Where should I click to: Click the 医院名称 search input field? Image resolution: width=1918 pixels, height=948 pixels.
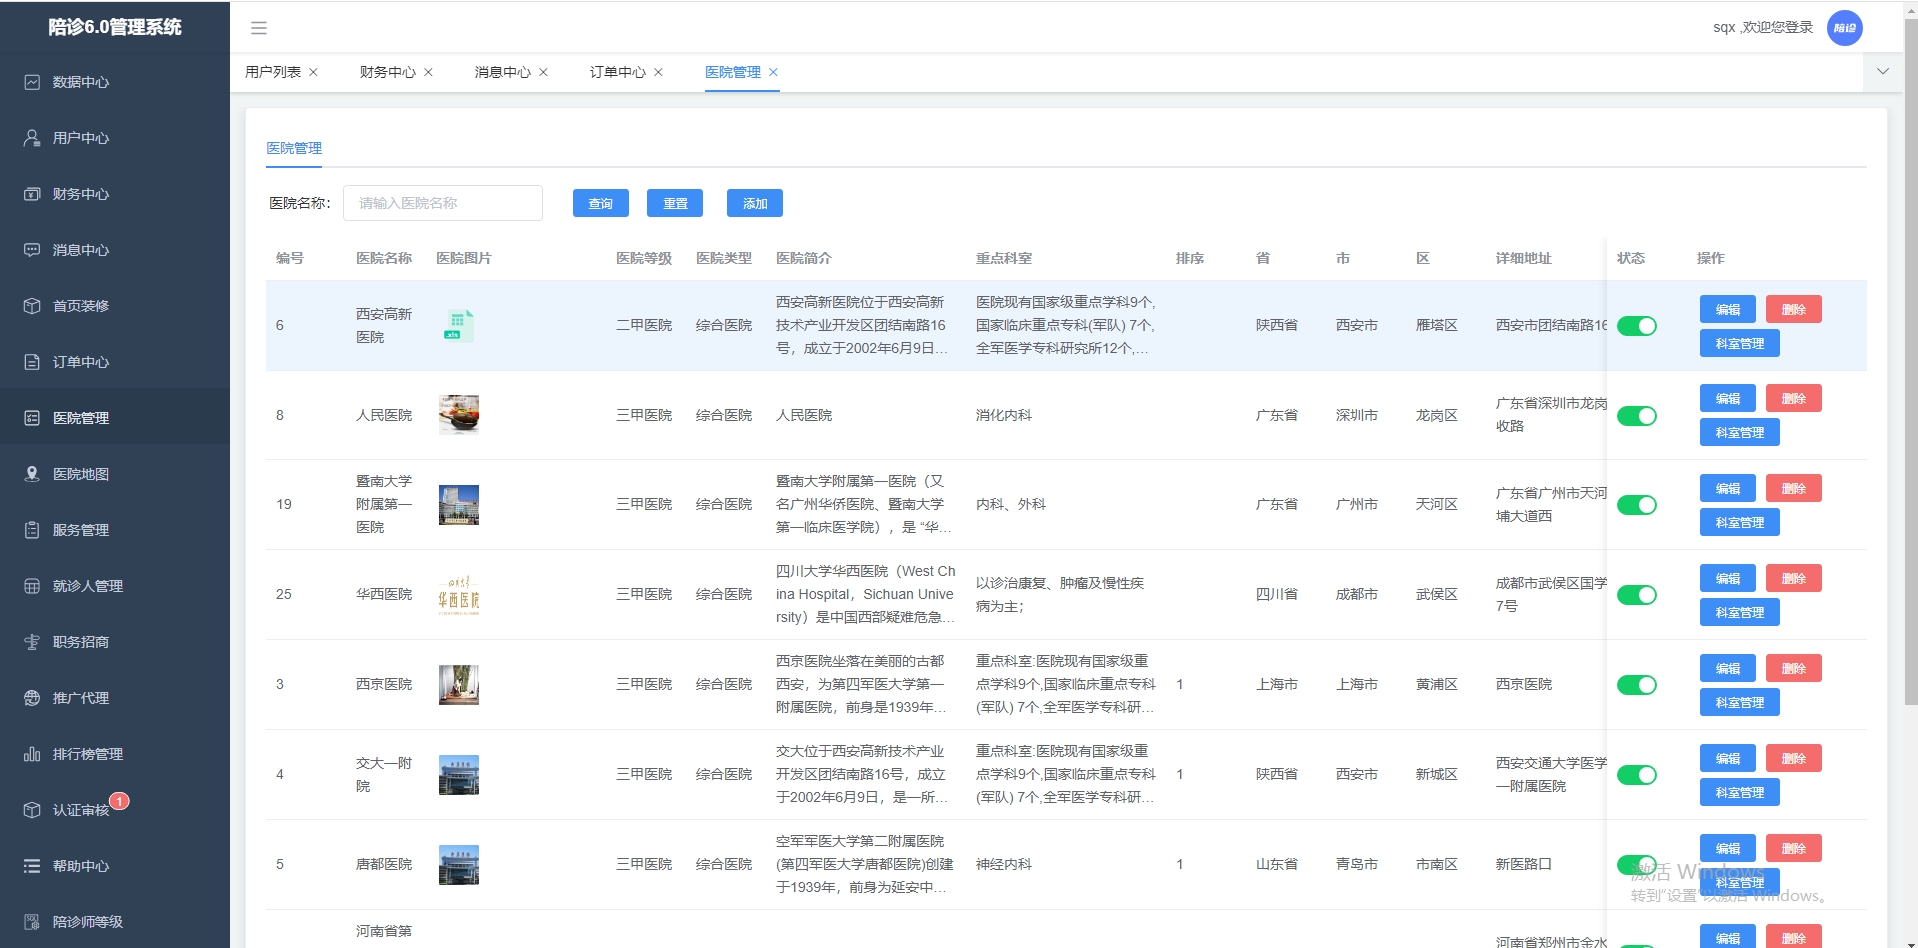coord(442,203)
